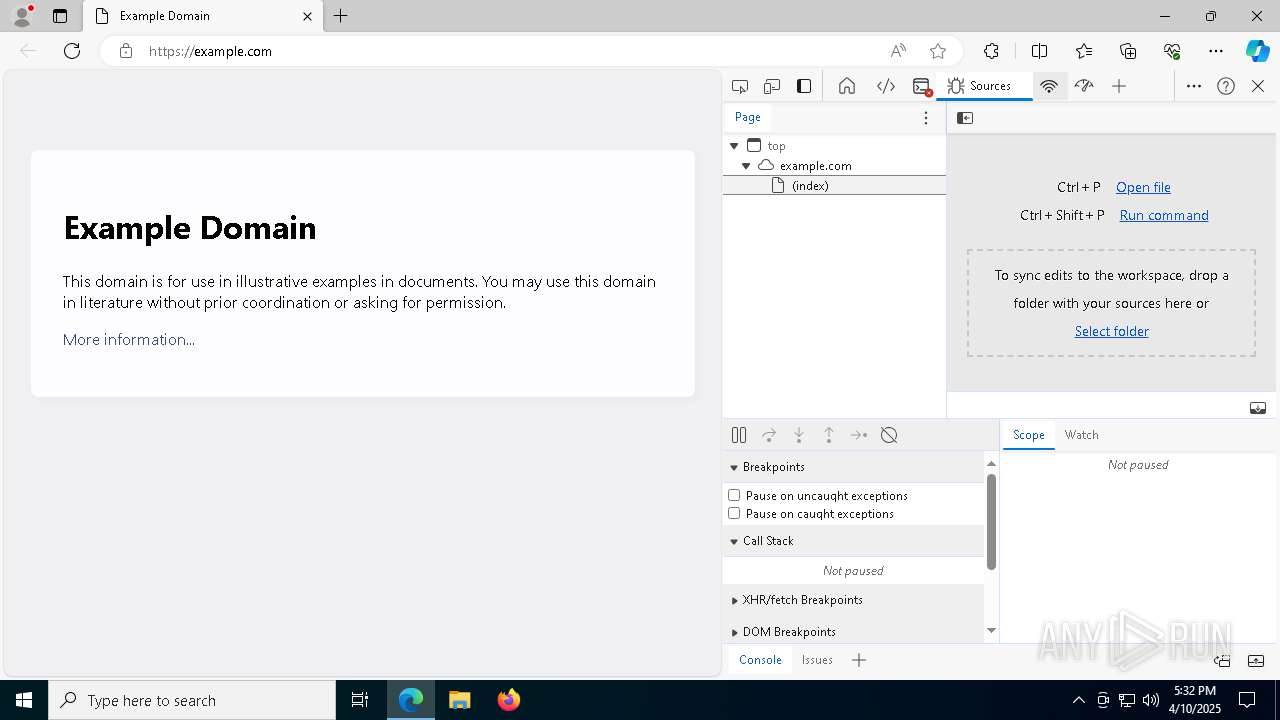Screen dimensions: 1280x720
Task: Open DevTools help icon
Action: (1226, 86)
